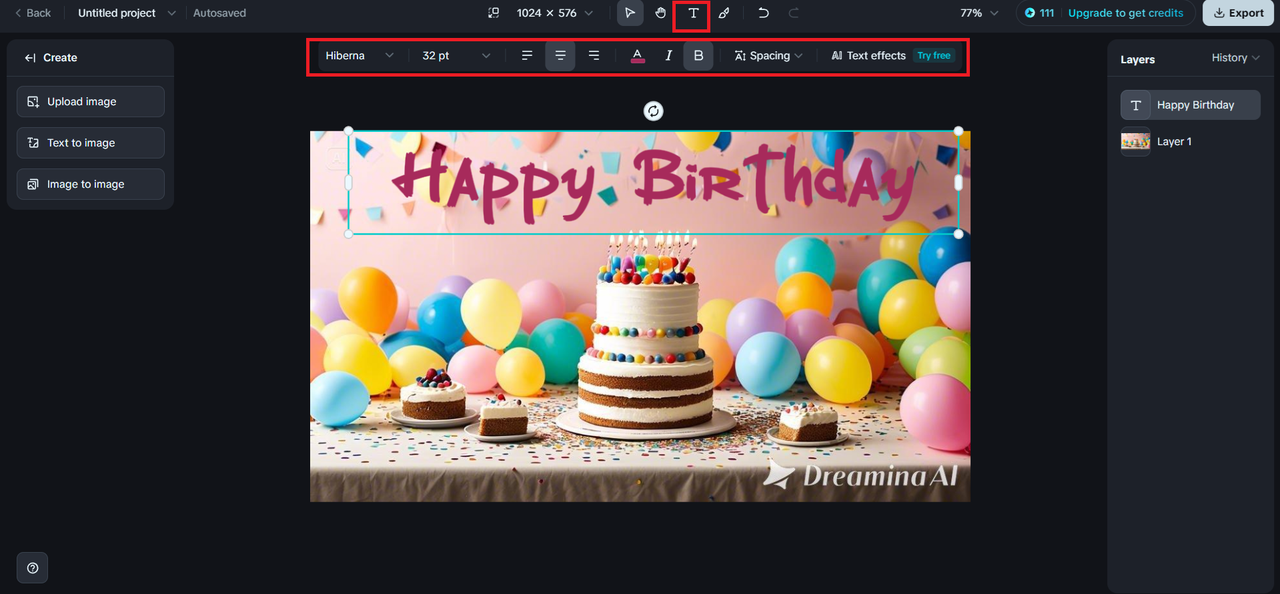
Task: Collapse the Create panel
Action: point(30,58)
